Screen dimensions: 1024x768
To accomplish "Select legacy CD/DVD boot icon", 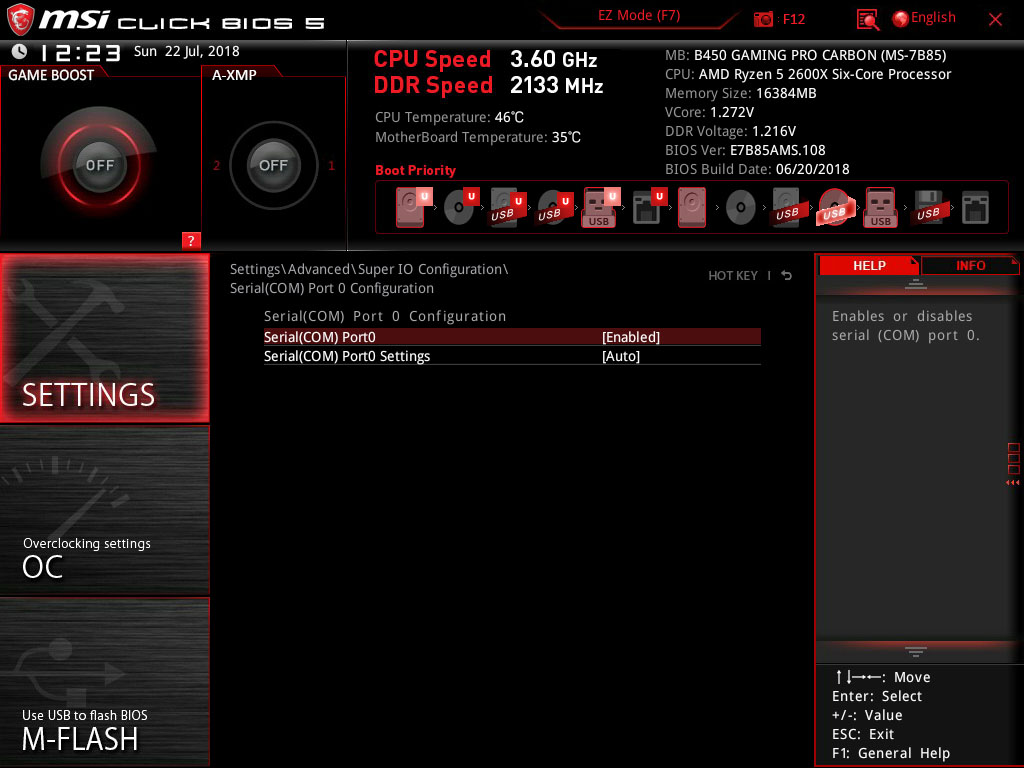I will pos(741,208).
